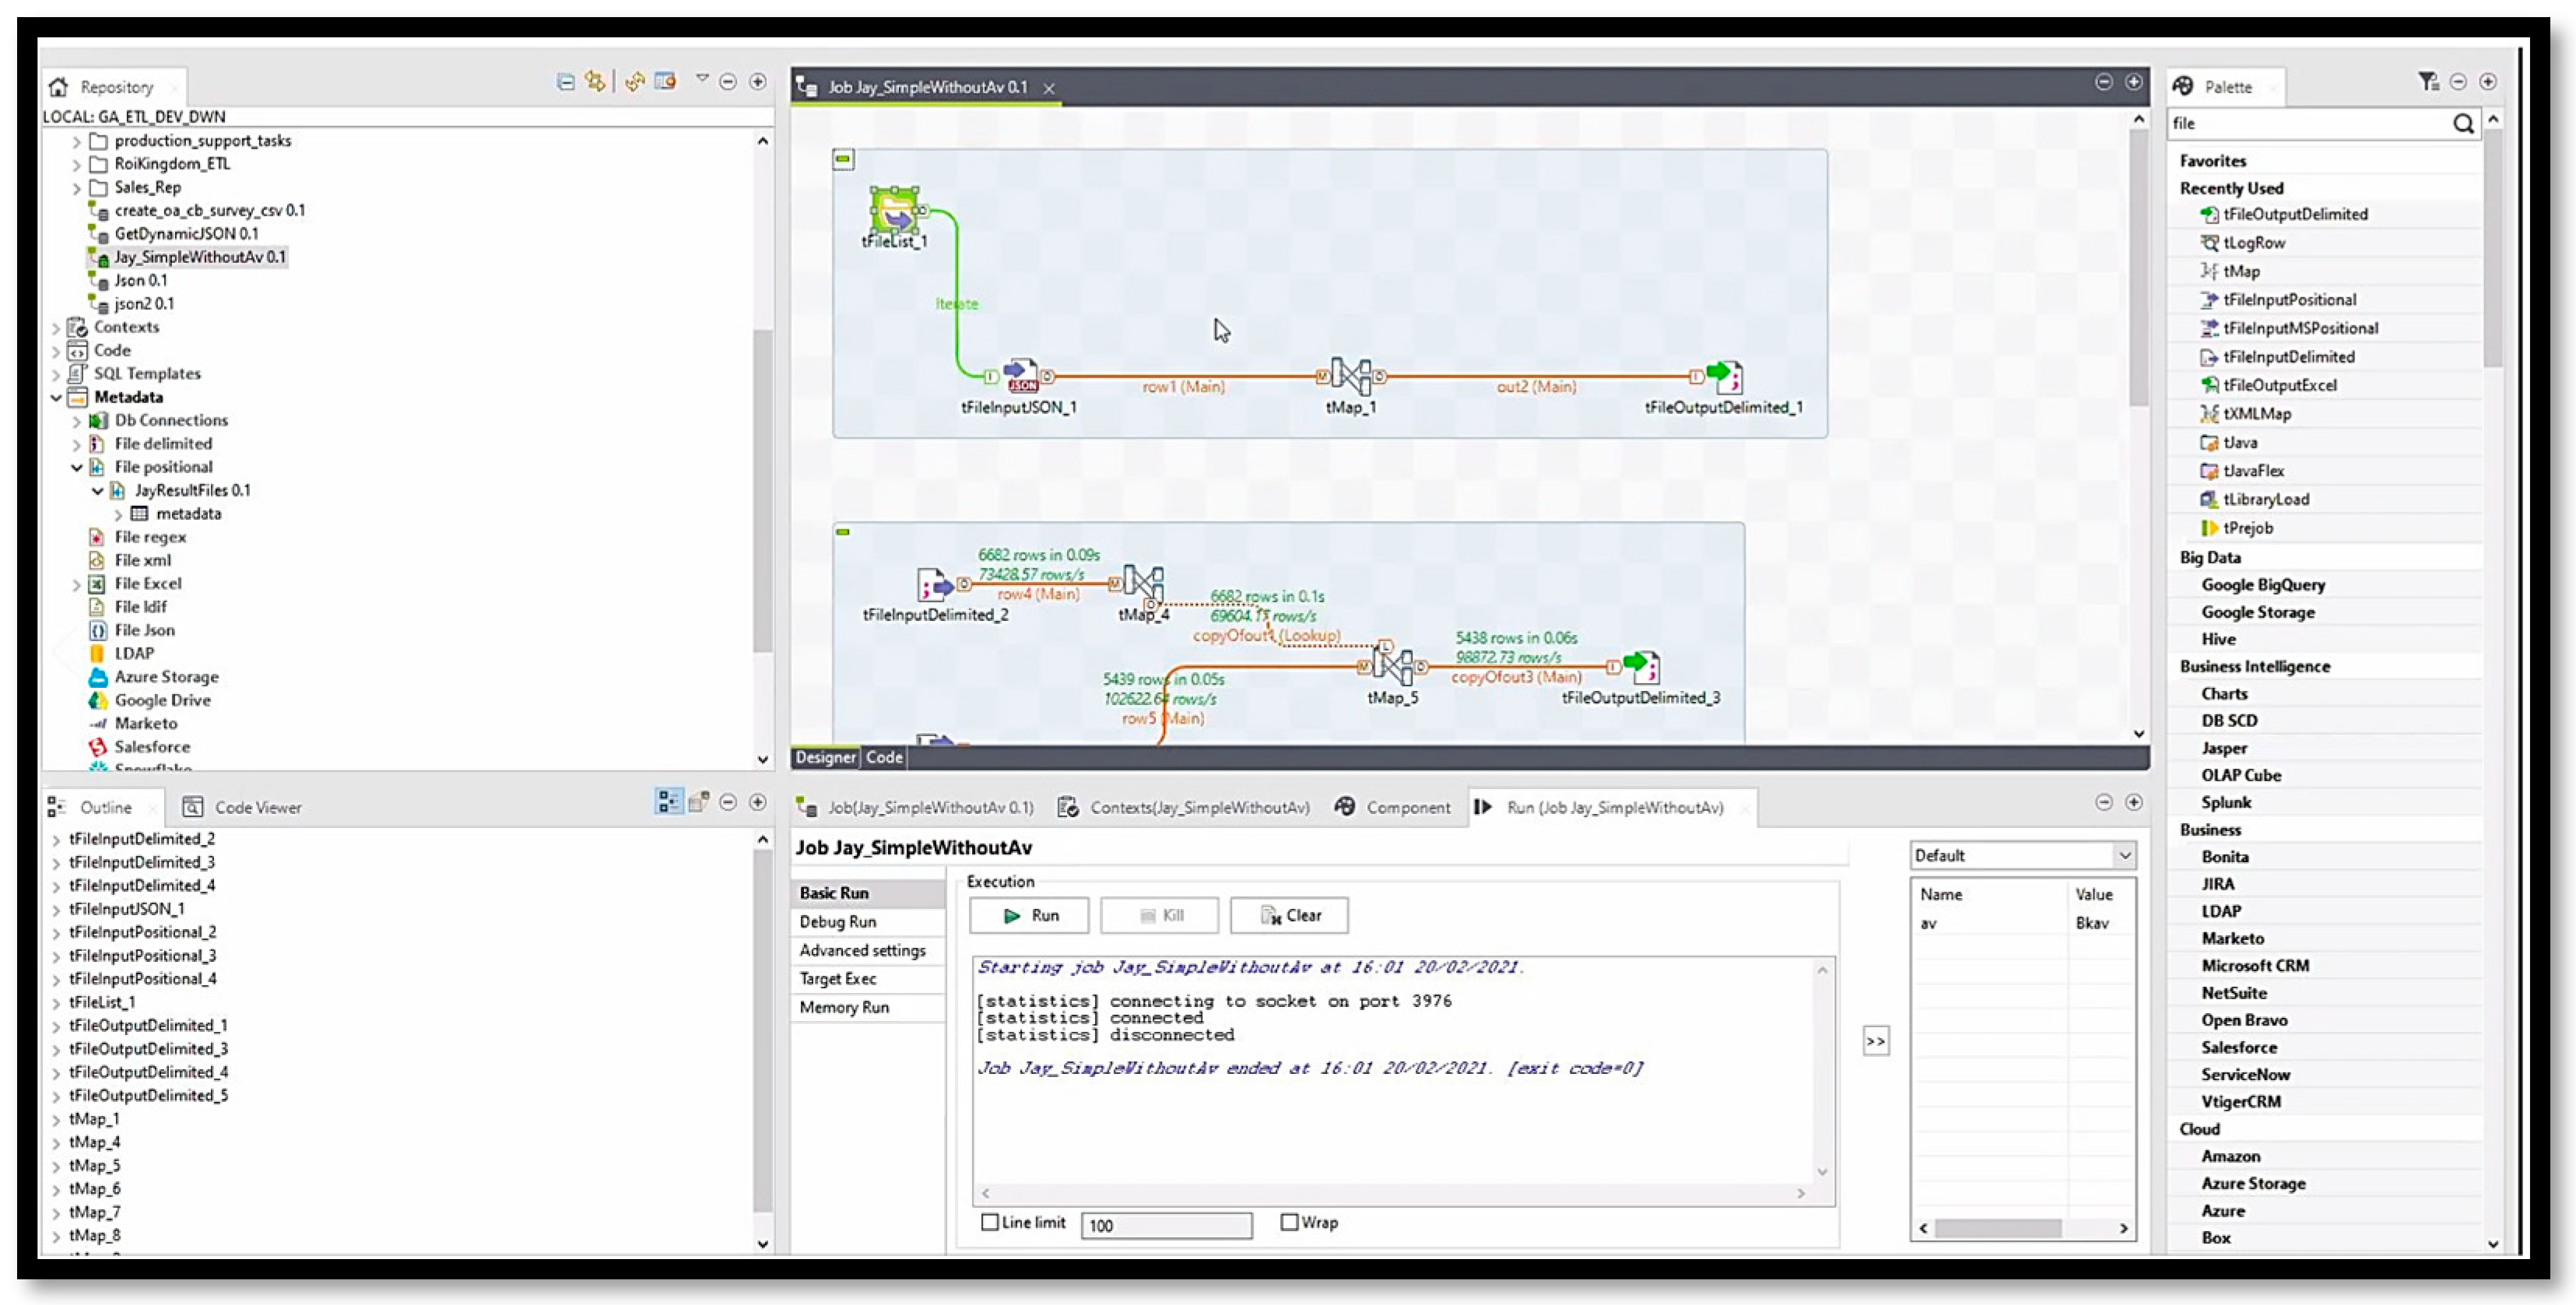The image size is (2576, 1305).
Task: Click the Line limit value field
Action: tap(1166, 1225)
